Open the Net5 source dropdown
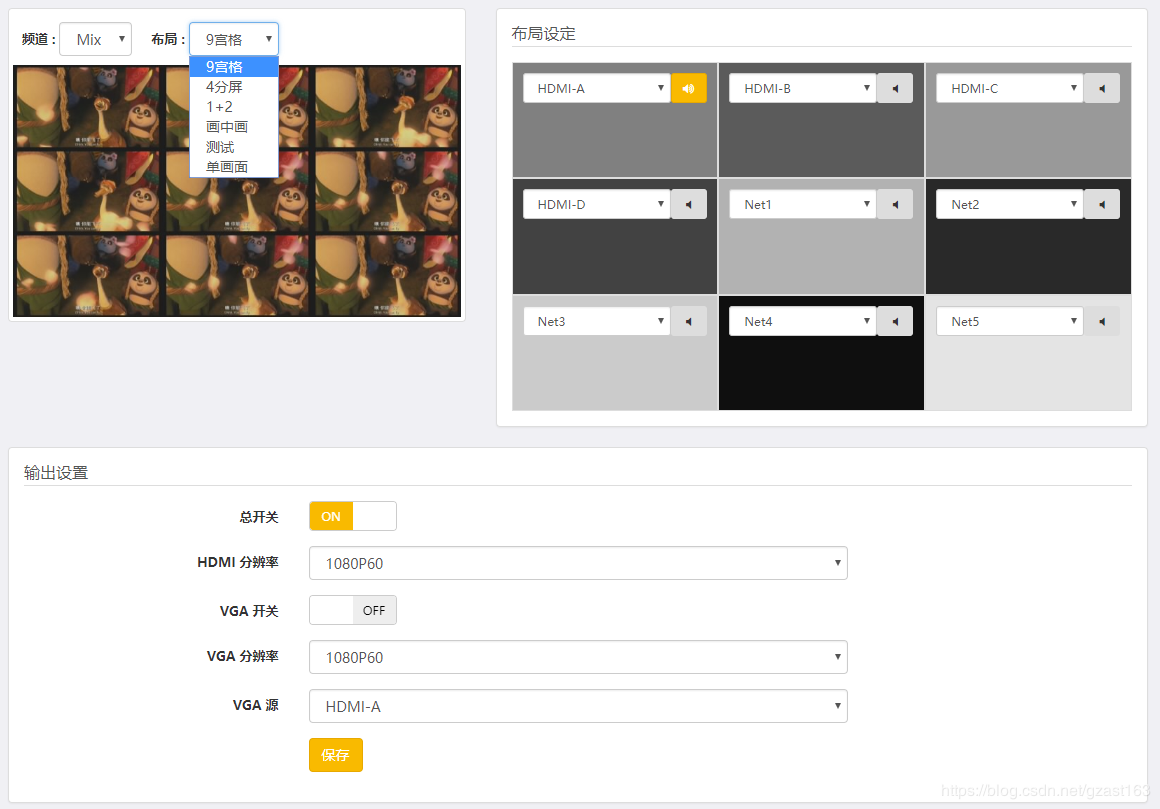 click(x=1010, y=321)
